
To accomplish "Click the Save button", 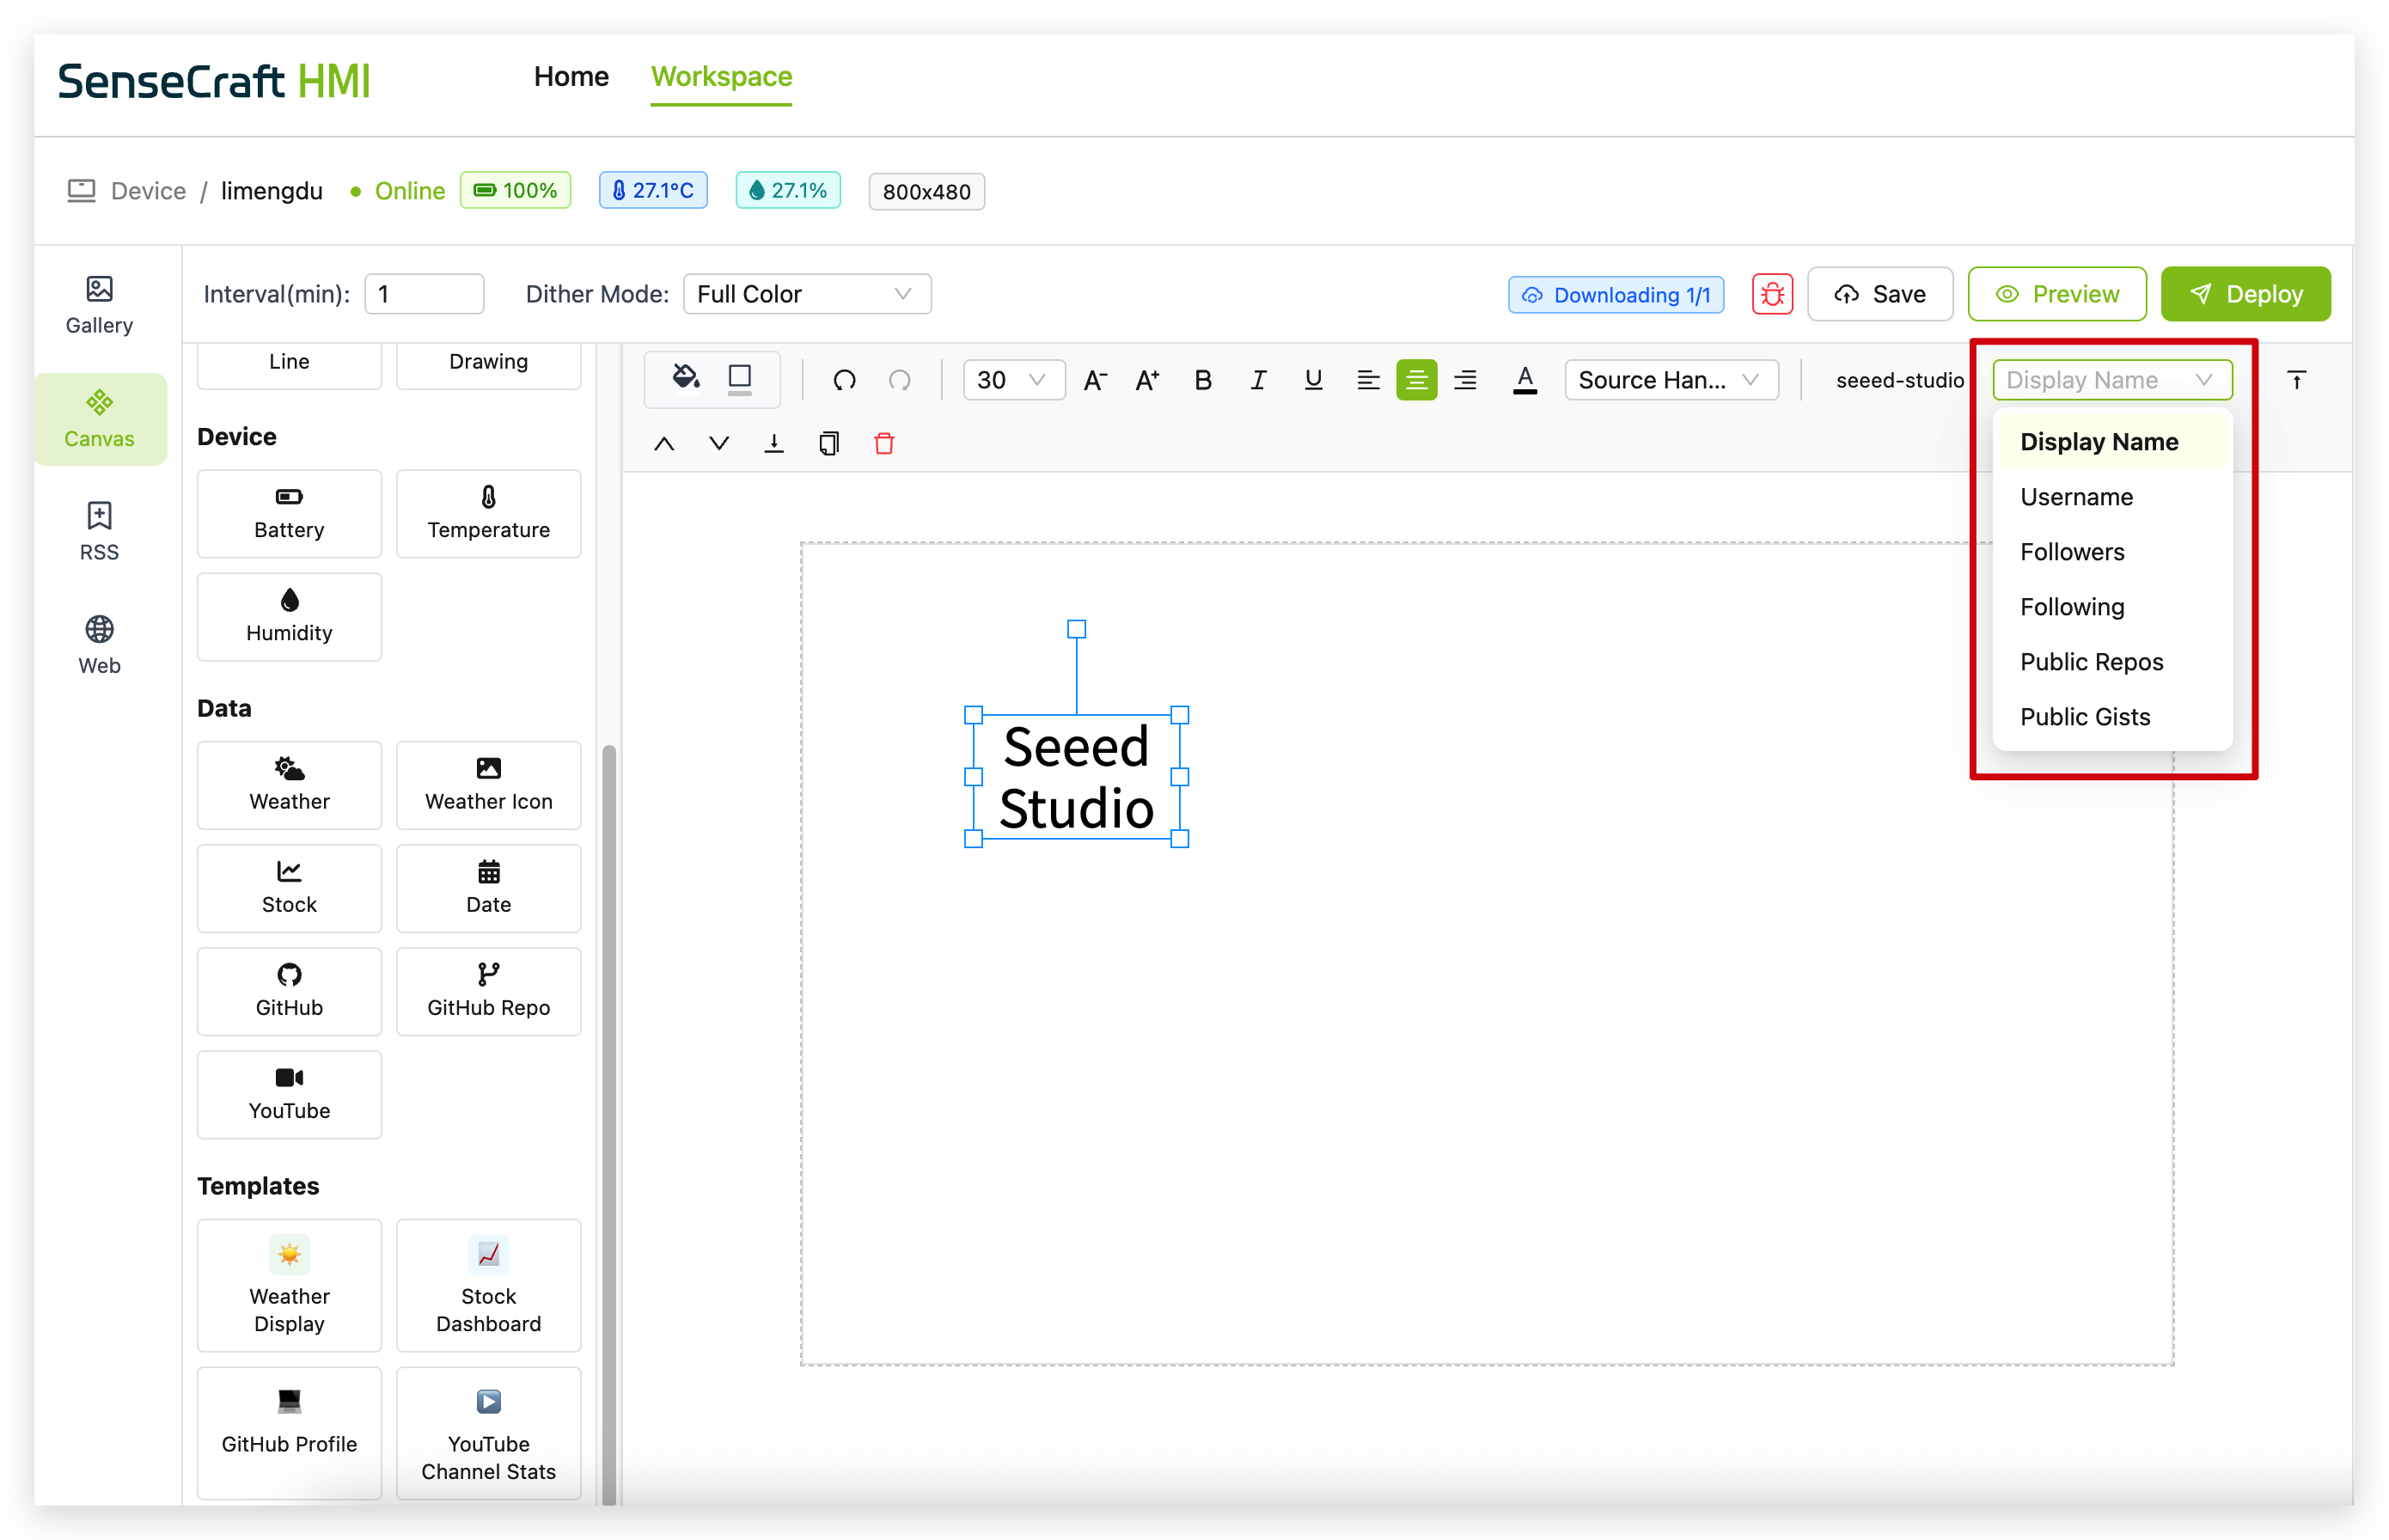I will 1879,294.
